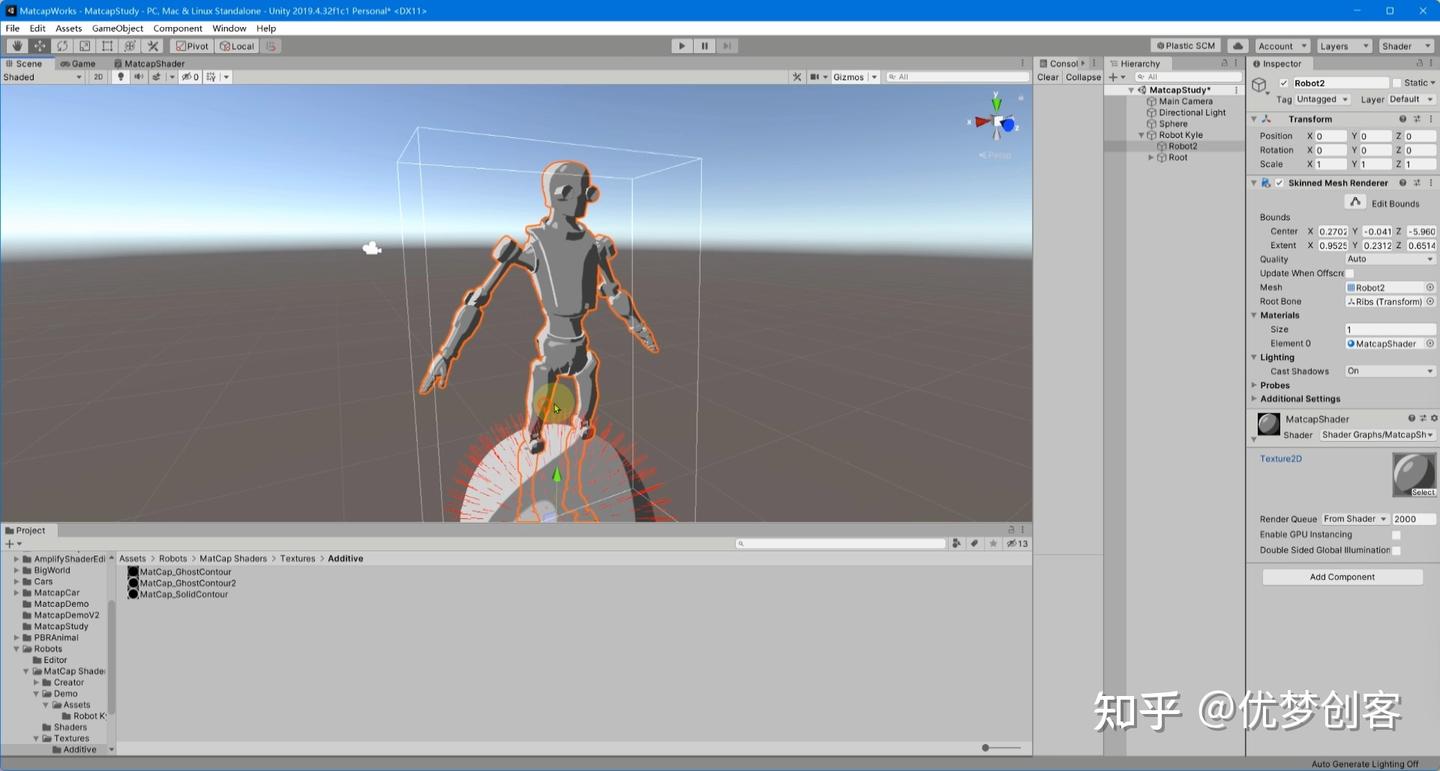This screenshot has height=771, width=1440.
Task: Open the Quality Auto dropdown
Action: coord(1391,260)
